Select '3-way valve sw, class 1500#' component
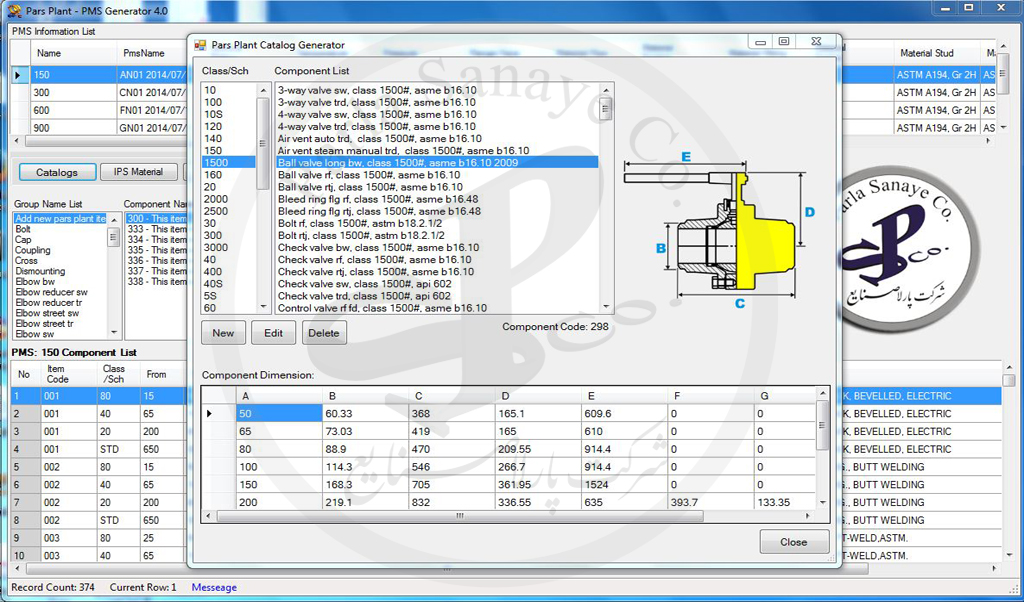This screenshot has width=1024, height=602. (x=437, y=90)
